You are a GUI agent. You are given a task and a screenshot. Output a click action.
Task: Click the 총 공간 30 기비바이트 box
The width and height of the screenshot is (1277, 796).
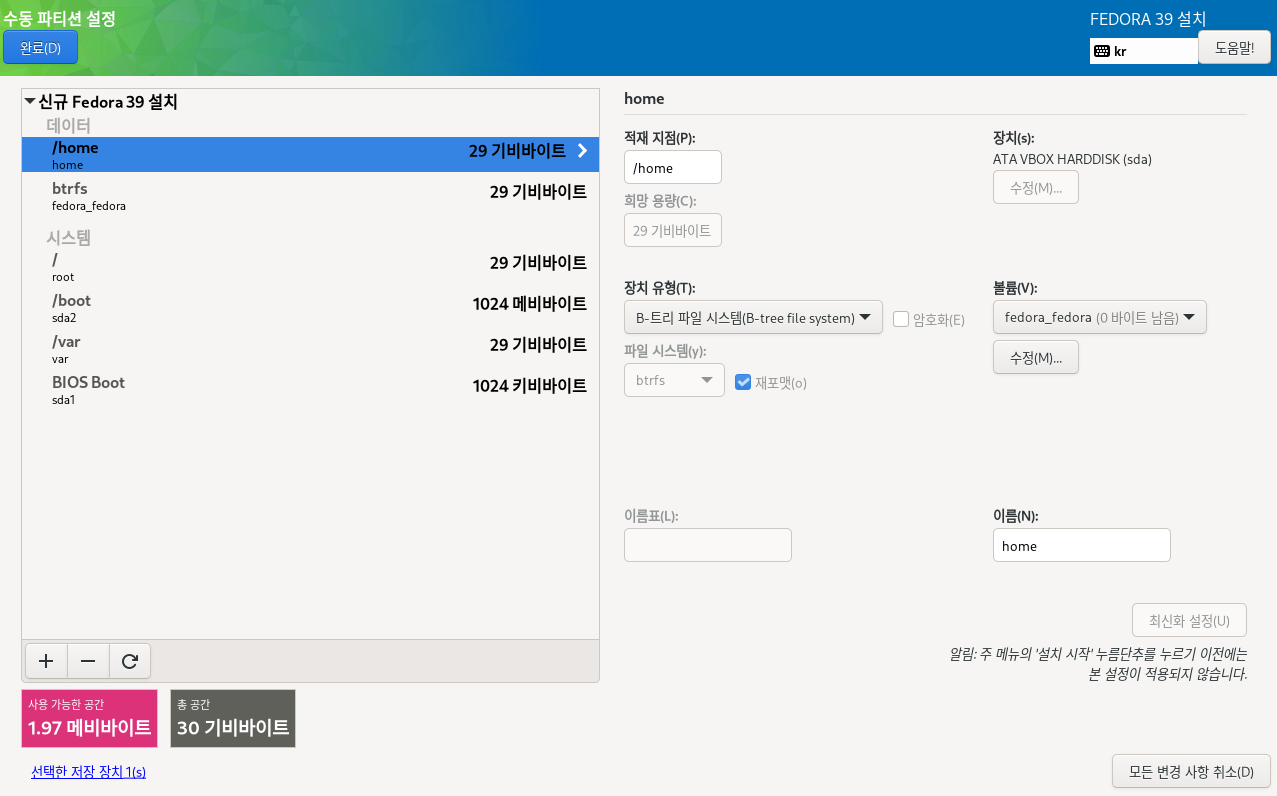[233, 718]
